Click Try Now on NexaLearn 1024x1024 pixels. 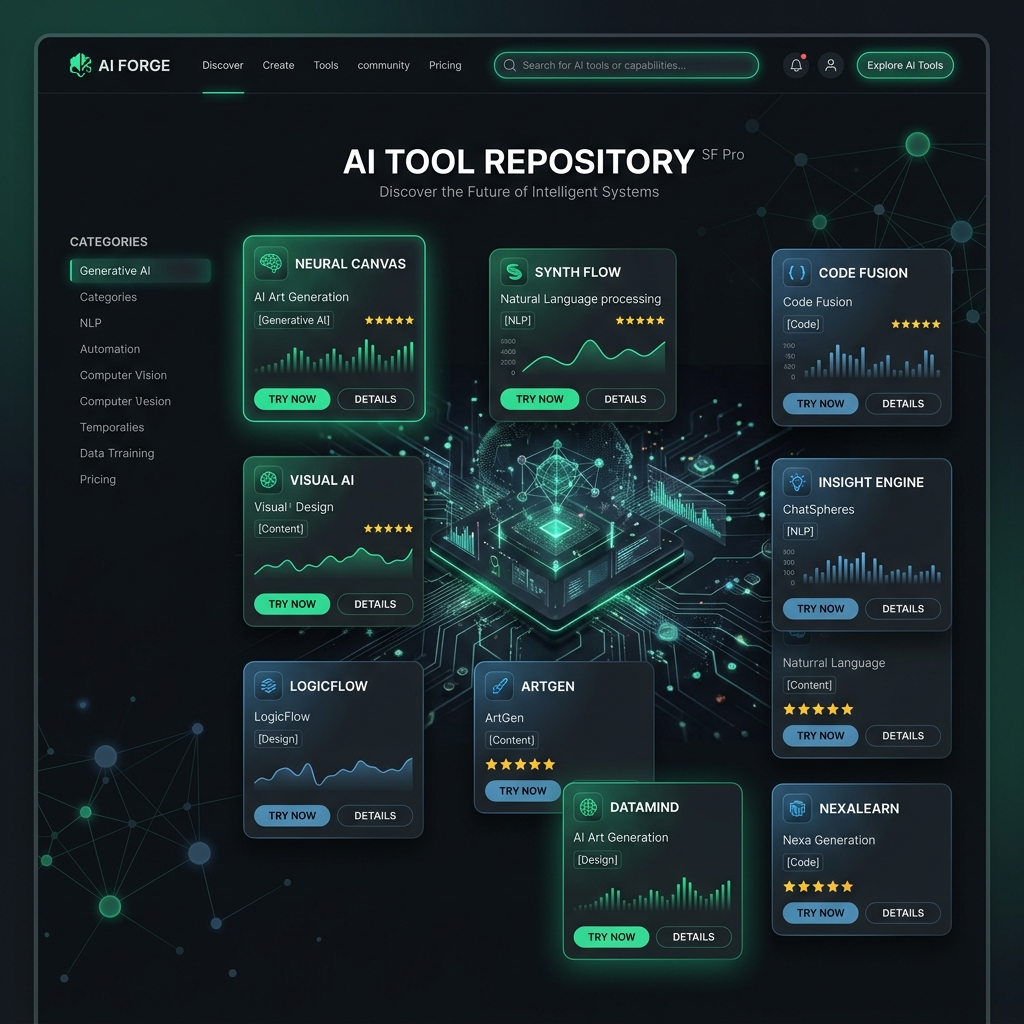pos(820,913)
